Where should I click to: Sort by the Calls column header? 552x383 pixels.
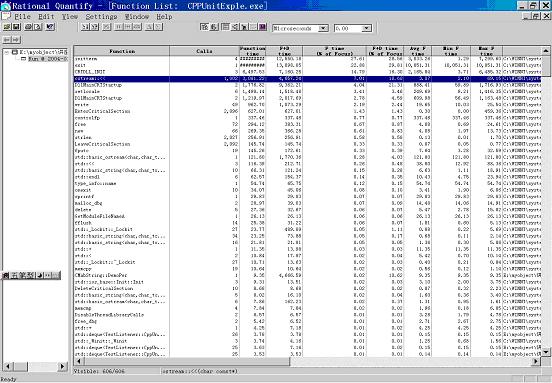pos(204,51)
